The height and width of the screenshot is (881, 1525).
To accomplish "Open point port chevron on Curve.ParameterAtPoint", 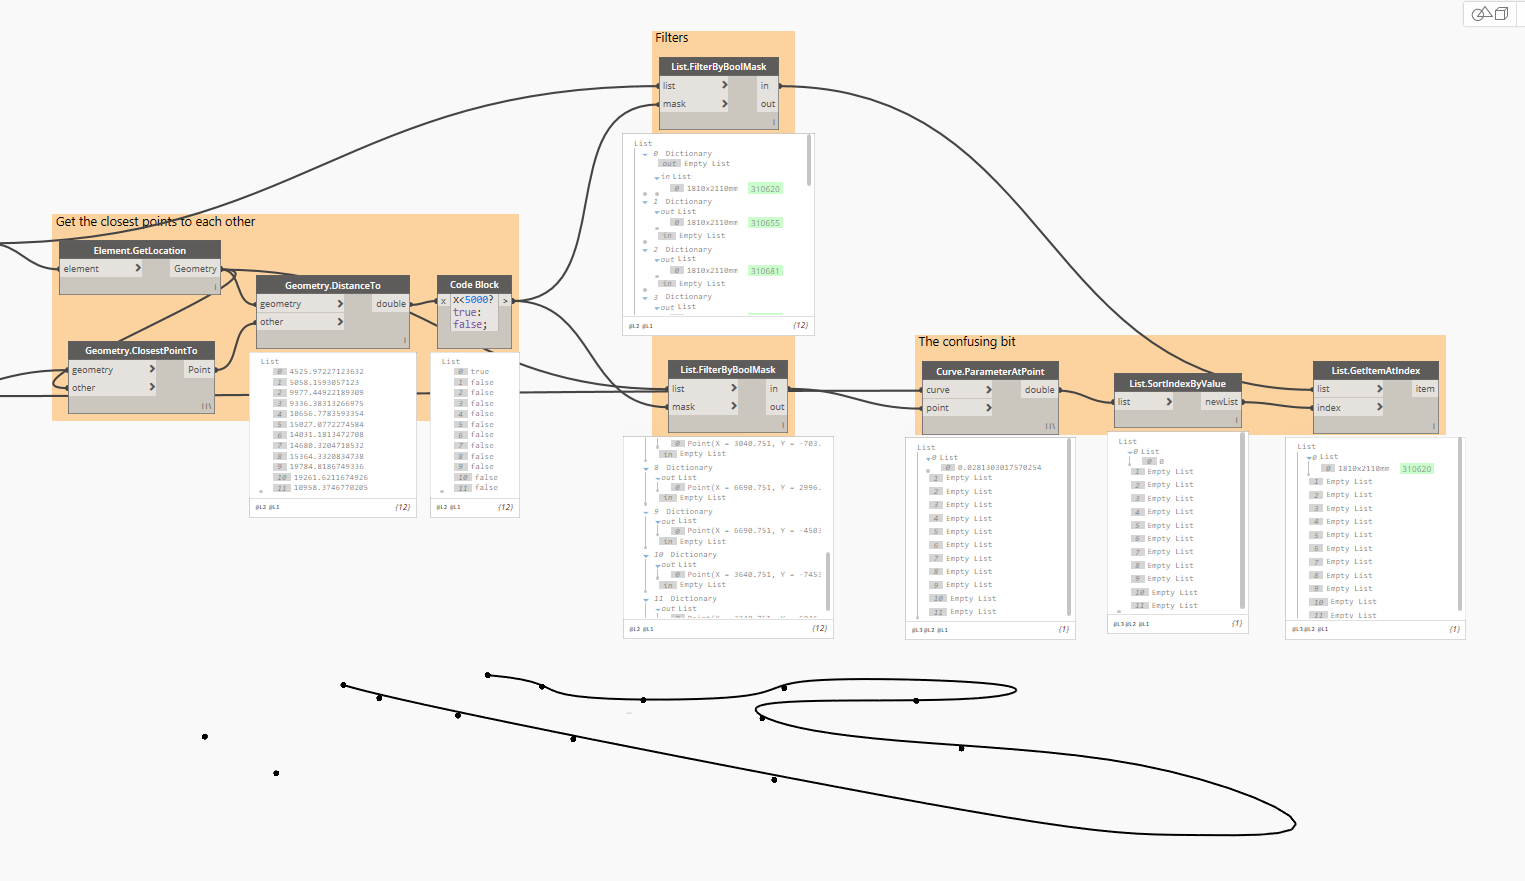I will [989, 408].
